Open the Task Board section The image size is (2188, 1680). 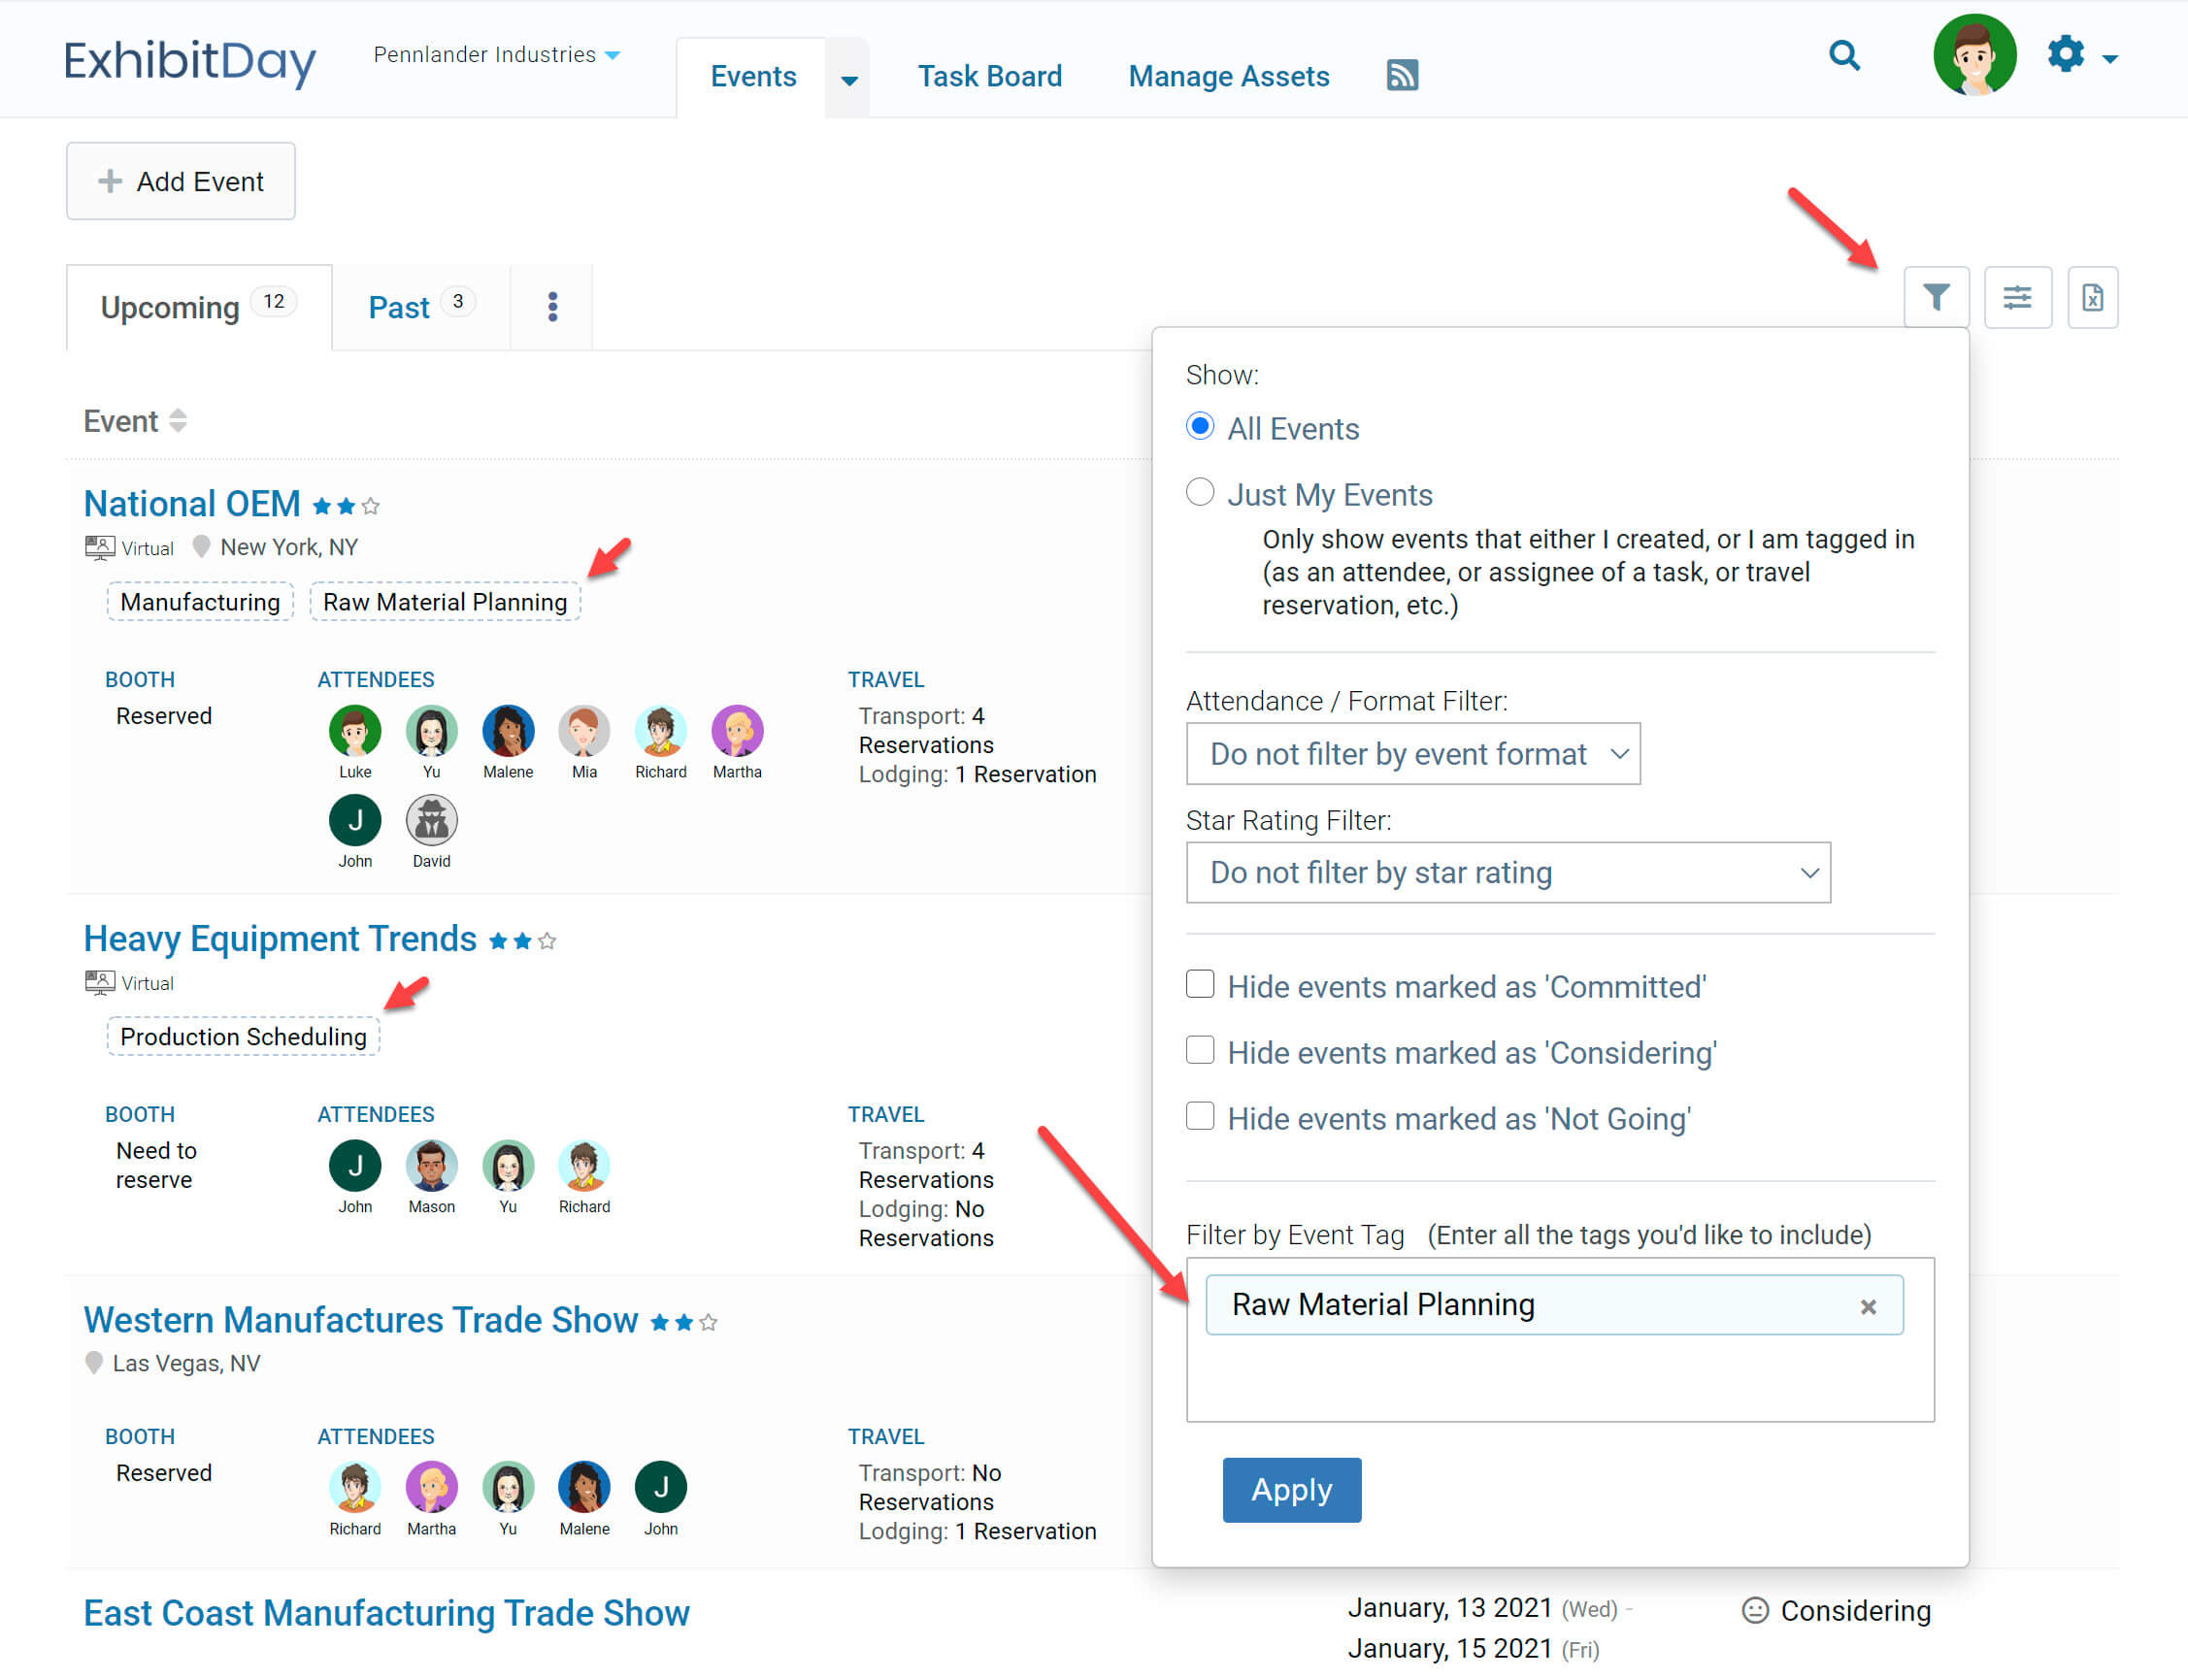989,76
